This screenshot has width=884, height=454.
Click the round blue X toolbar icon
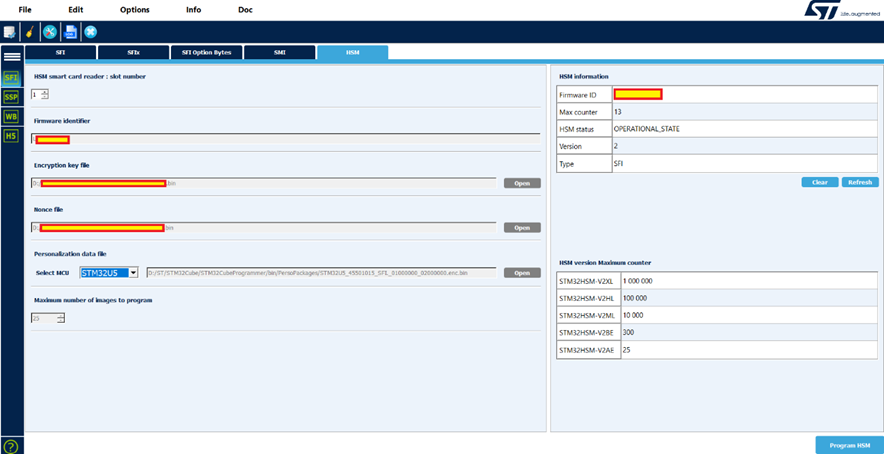tap(90, 32)
